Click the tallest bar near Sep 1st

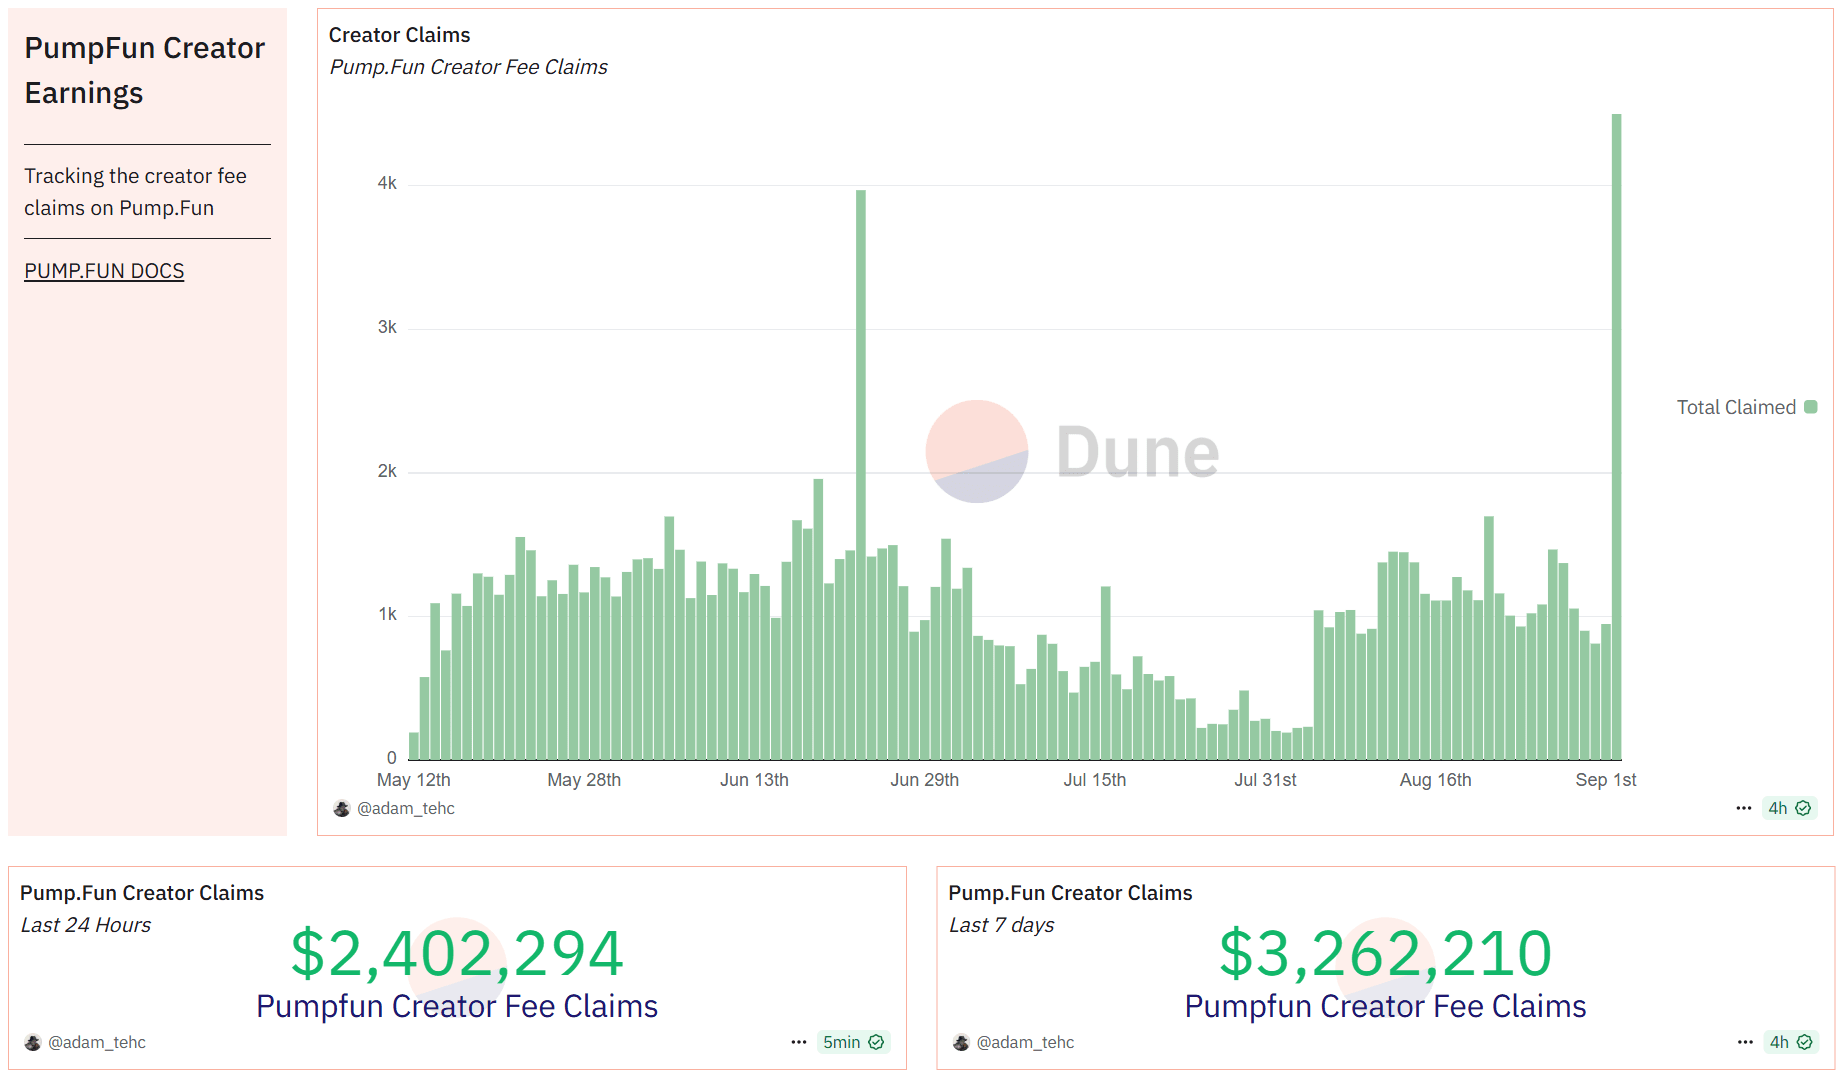pyautogui.click(x=1616, y=437)
